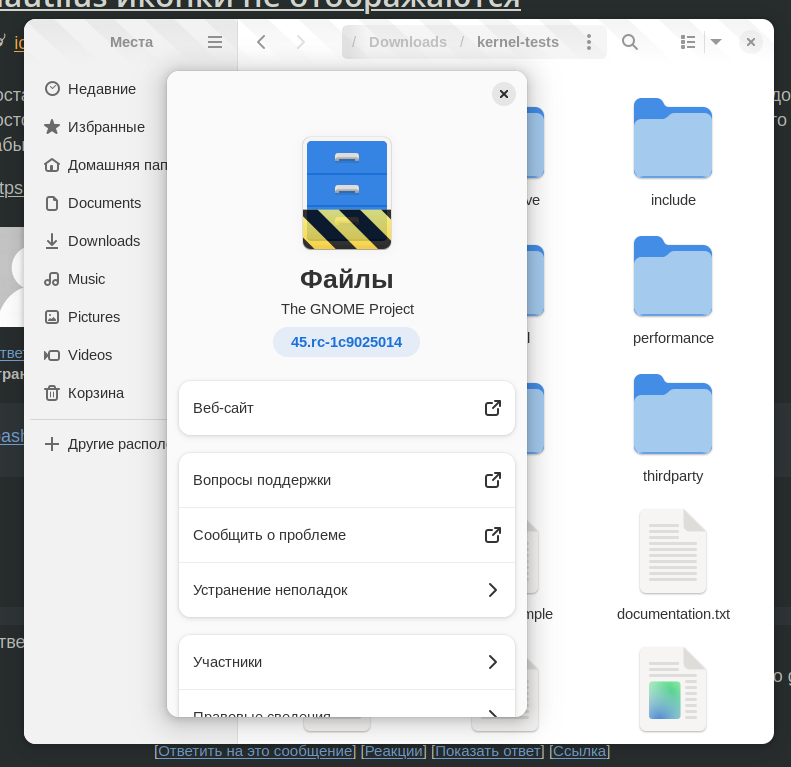Click the Ссылка link
This screenshot has height=767, width=791.
[x=580, y=751]
